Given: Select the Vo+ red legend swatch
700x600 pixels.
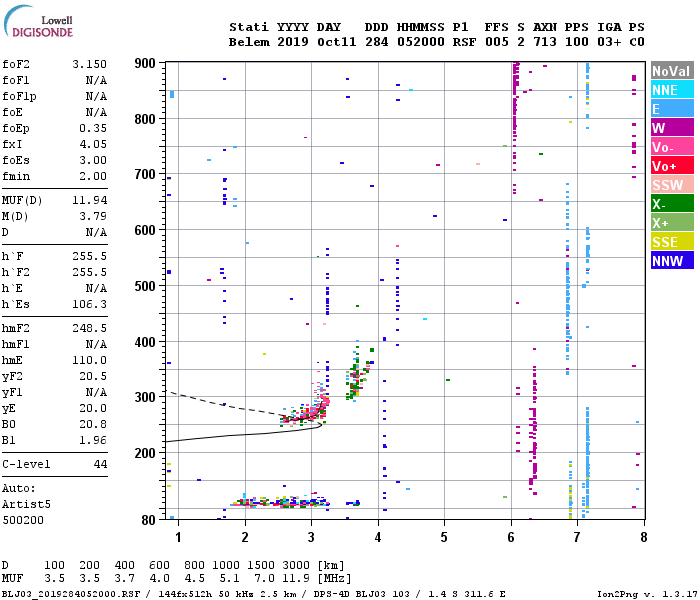Looking at the screenshot, I should click(x=672, y=166).
